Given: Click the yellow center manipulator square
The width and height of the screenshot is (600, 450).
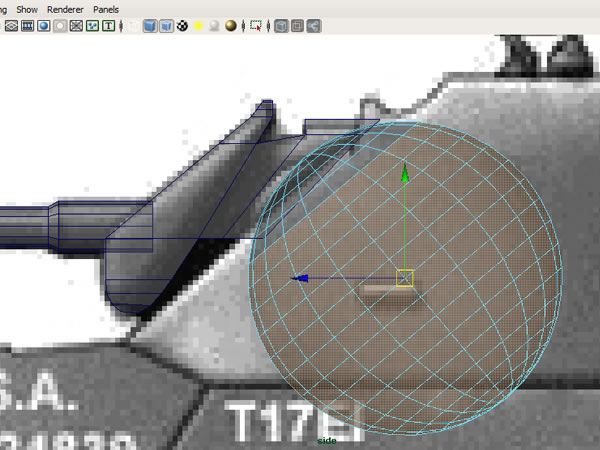Looking at the screenshot, I should (x=405, y=278).
